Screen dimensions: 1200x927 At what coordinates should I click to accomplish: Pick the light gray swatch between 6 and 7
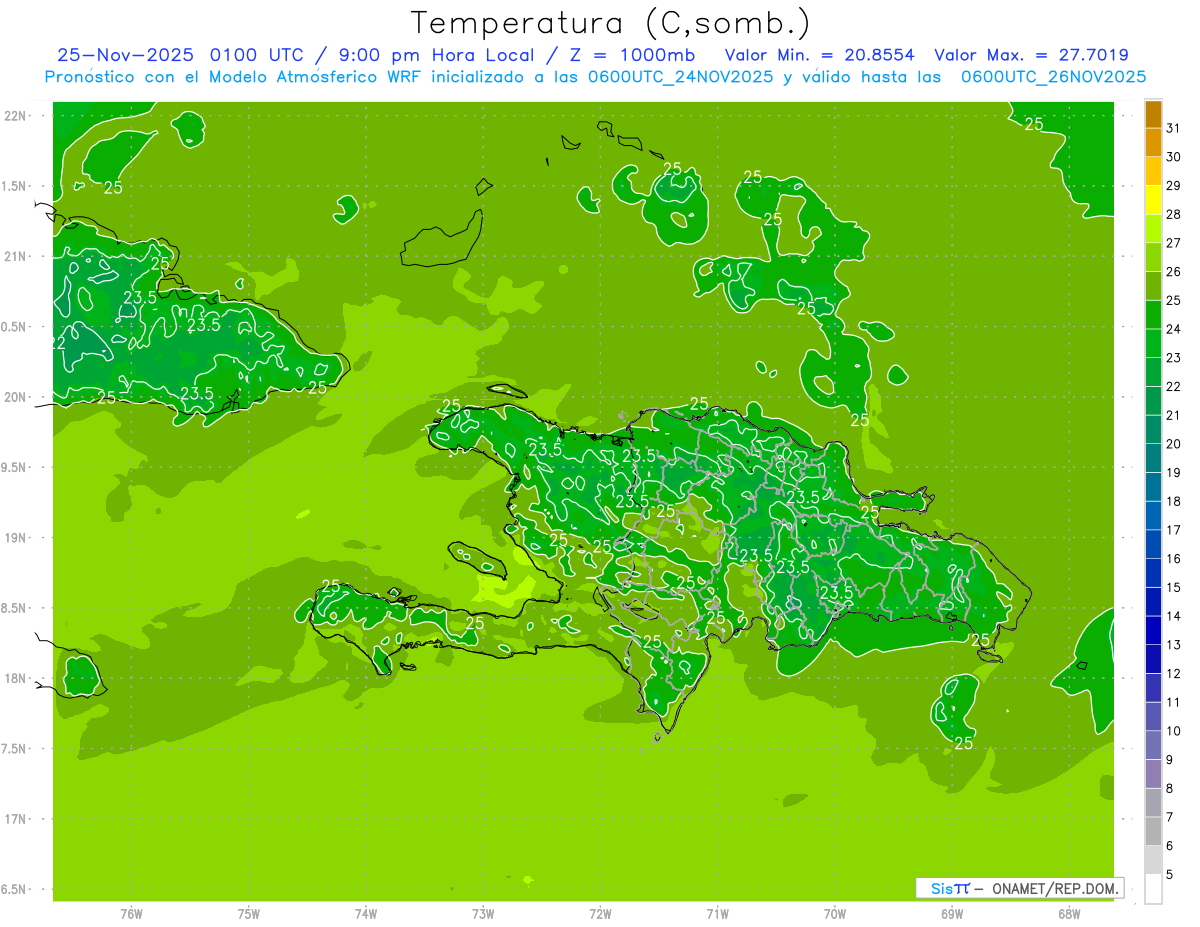click(x=1153, y=831)
